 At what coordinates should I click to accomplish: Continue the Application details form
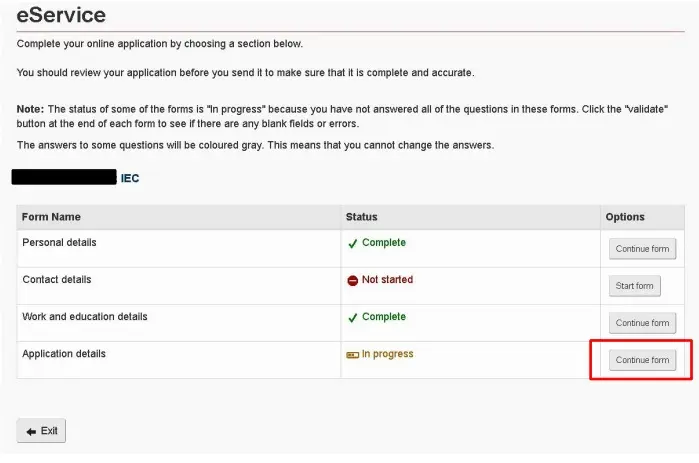[x=642, y=360]
